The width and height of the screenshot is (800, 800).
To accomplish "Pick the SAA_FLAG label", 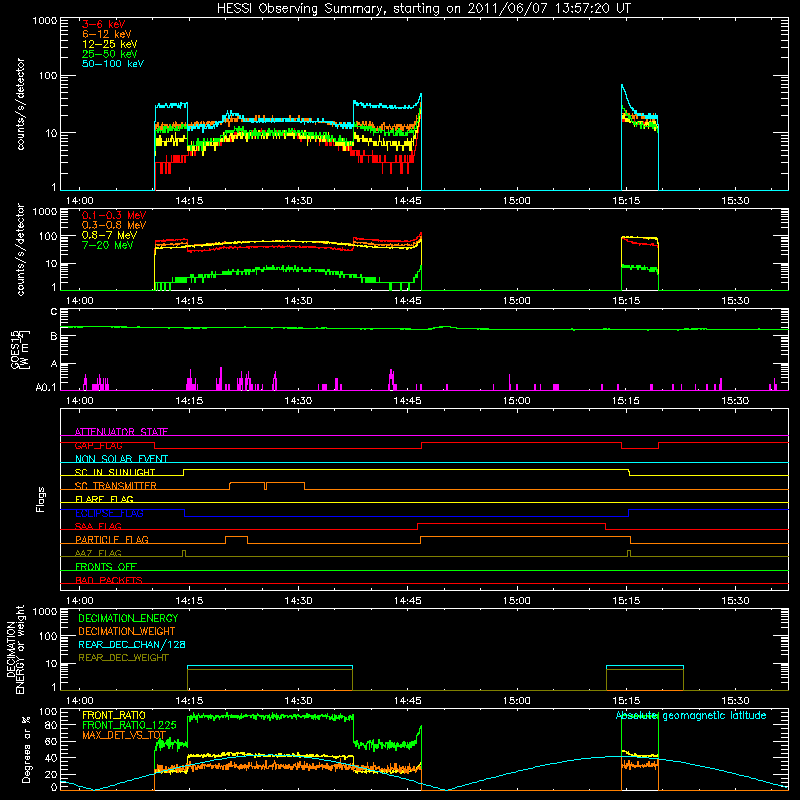I will click(x=98, y=526).
